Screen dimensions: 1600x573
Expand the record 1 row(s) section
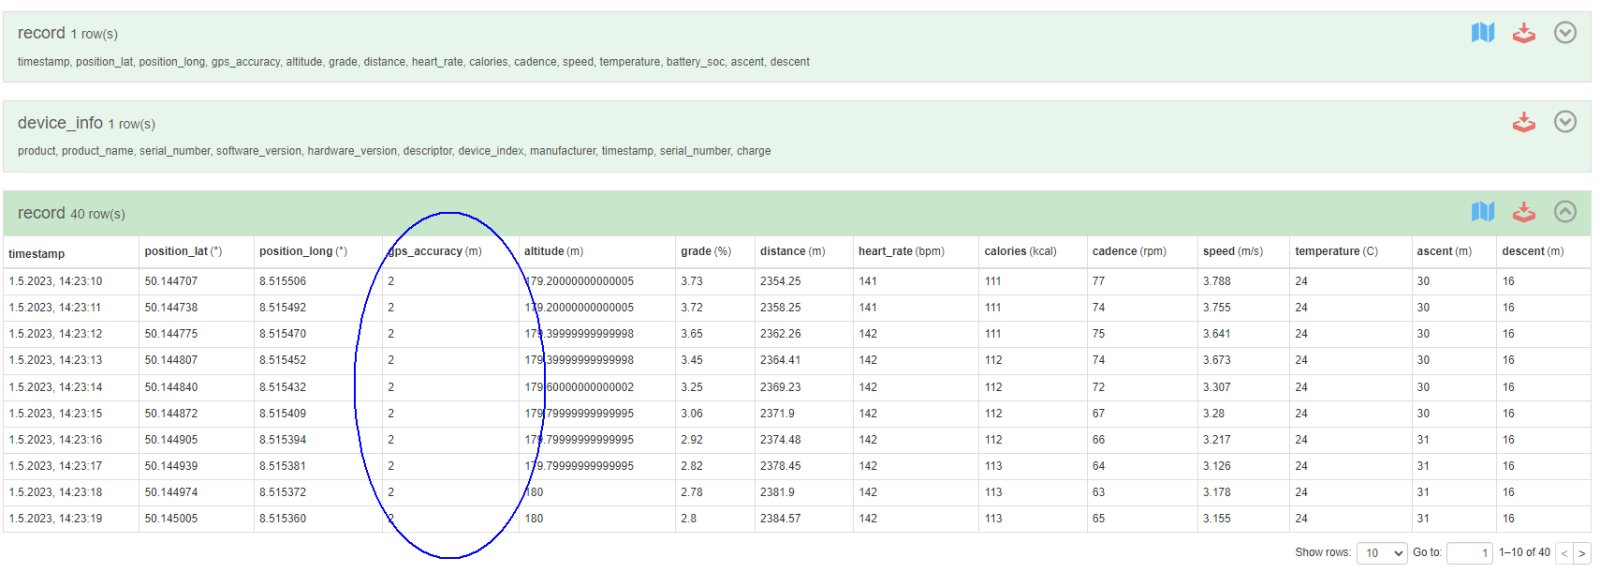(1565, 33)
